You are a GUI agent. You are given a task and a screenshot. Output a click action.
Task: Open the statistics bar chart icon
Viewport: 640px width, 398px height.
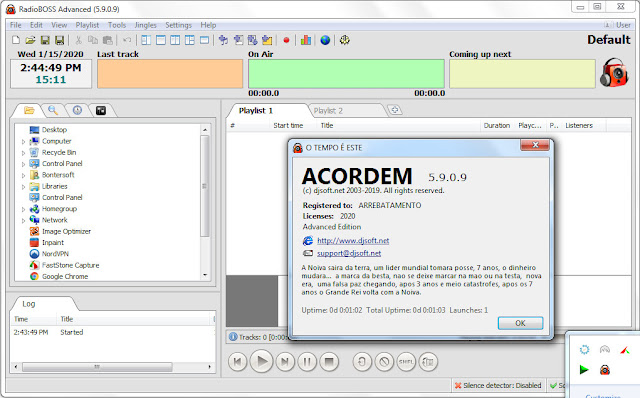point(306,40)
